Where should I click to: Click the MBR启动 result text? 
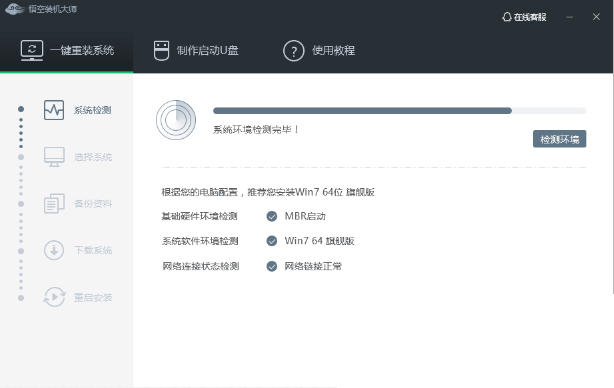pos(305,216)
